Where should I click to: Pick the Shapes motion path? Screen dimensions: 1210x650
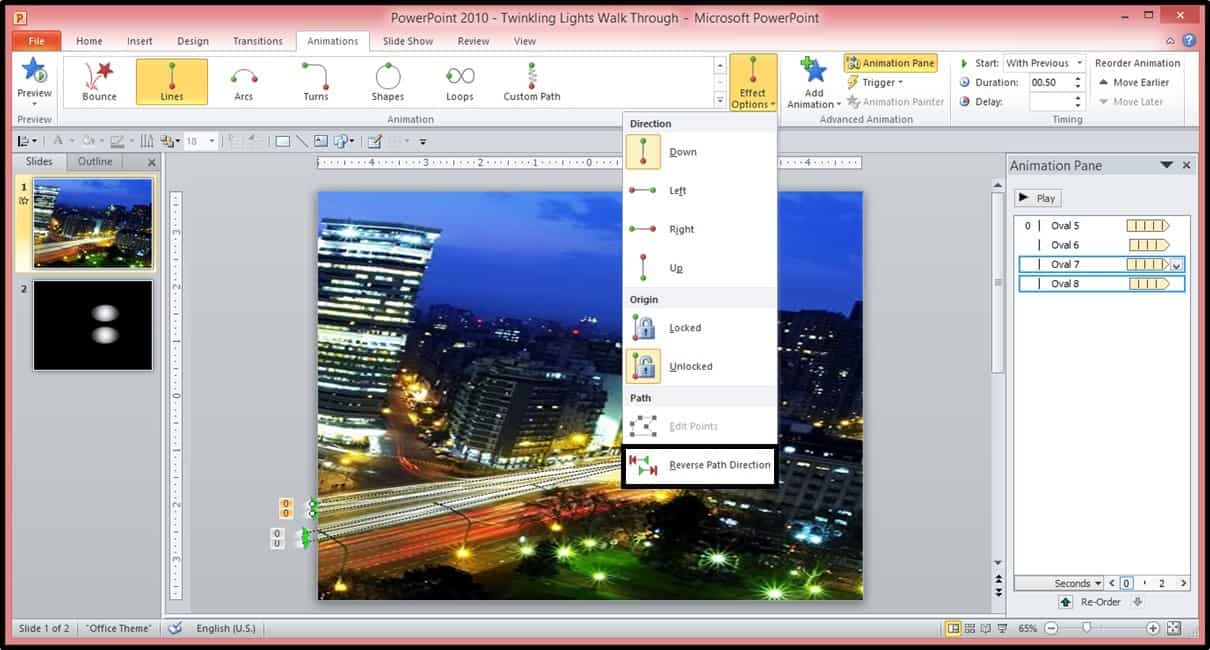point(388,82)
